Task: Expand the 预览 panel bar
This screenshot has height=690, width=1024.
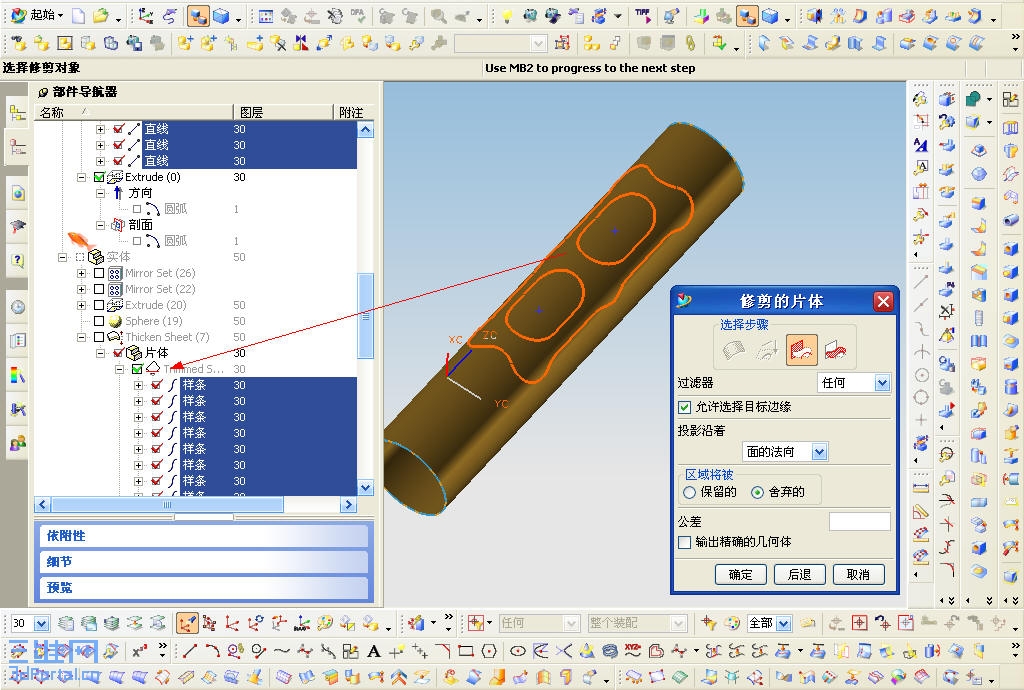Action: pyautogui.click(x=204, y=588)
